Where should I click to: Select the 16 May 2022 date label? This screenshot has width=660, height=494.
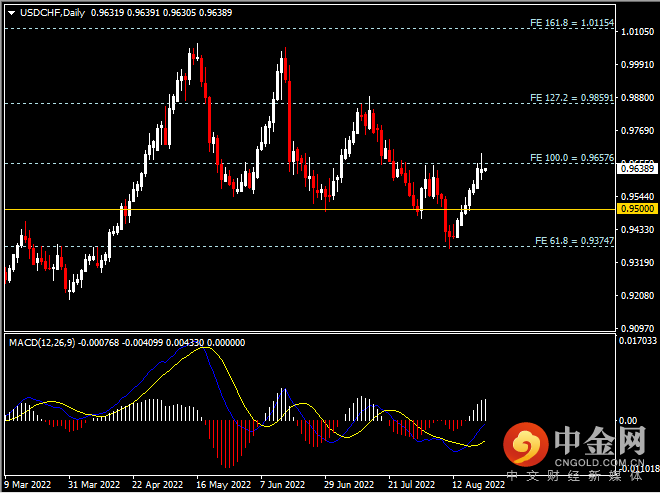pyautogui.click(x=223, y=485)
